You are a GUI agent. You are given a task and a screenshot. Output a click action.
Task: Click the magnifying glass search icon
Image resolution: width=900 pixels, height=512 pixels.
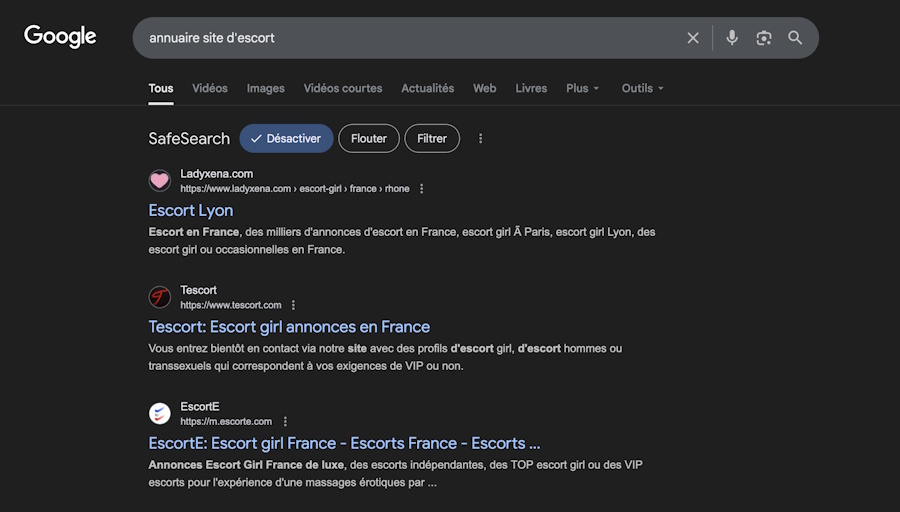pos(795,38)
